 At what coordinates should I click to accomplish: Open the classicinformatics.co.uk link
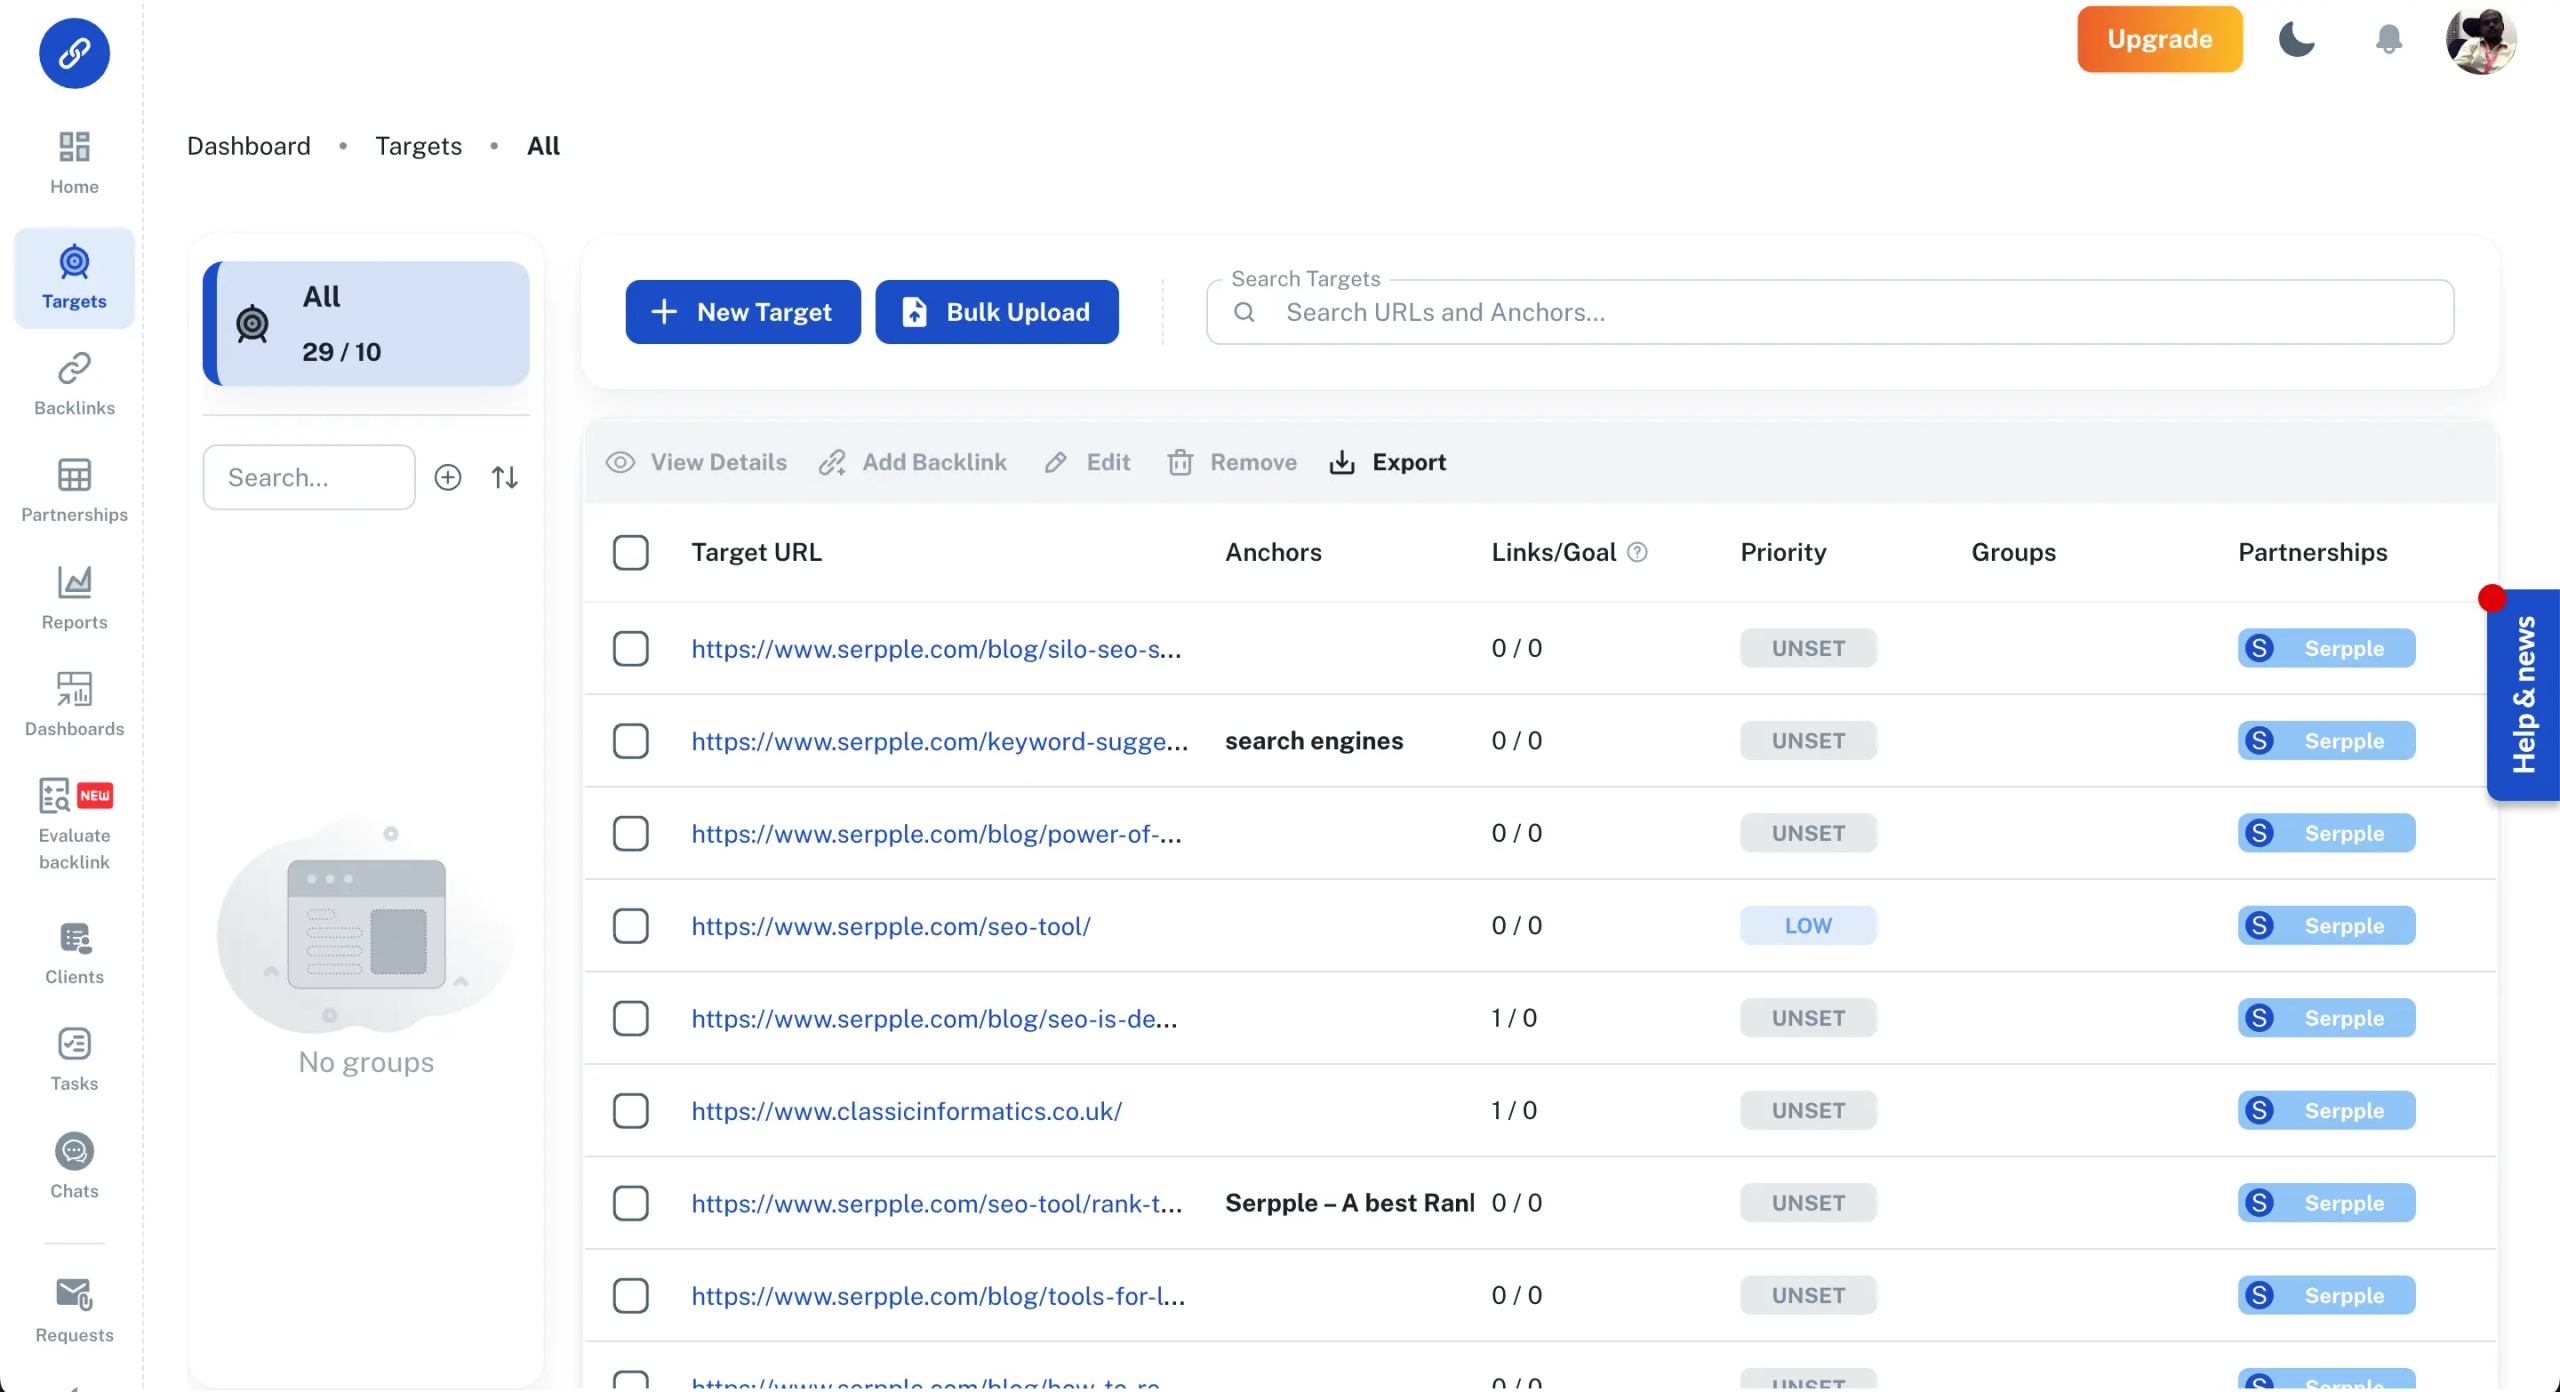pos(906,1111)
